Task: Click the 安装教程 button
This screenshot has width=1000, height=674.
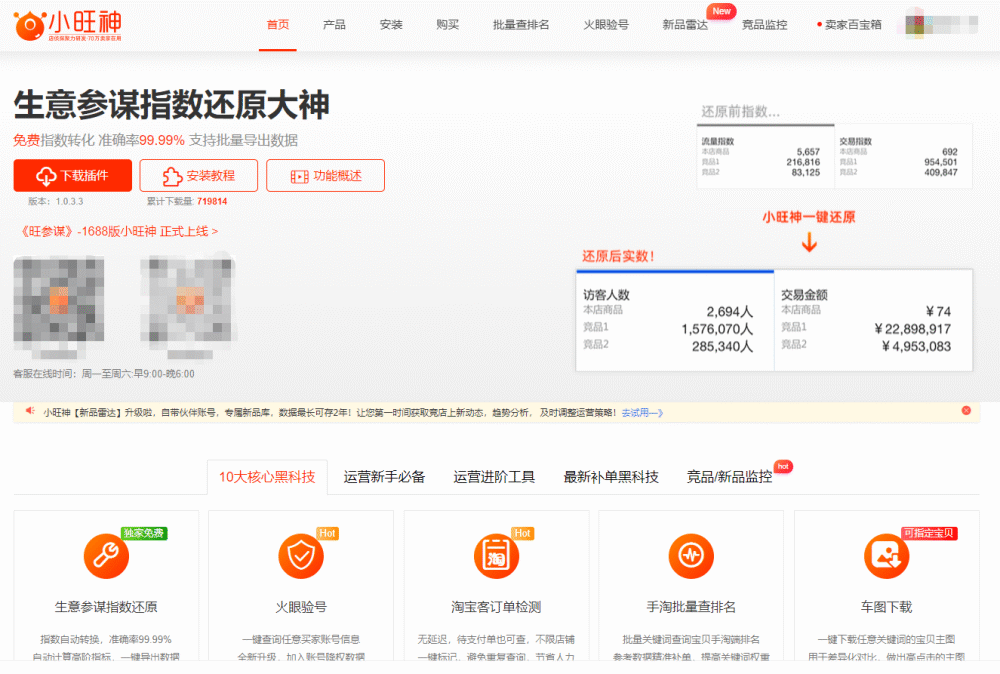Action: [x=198, y=175]
